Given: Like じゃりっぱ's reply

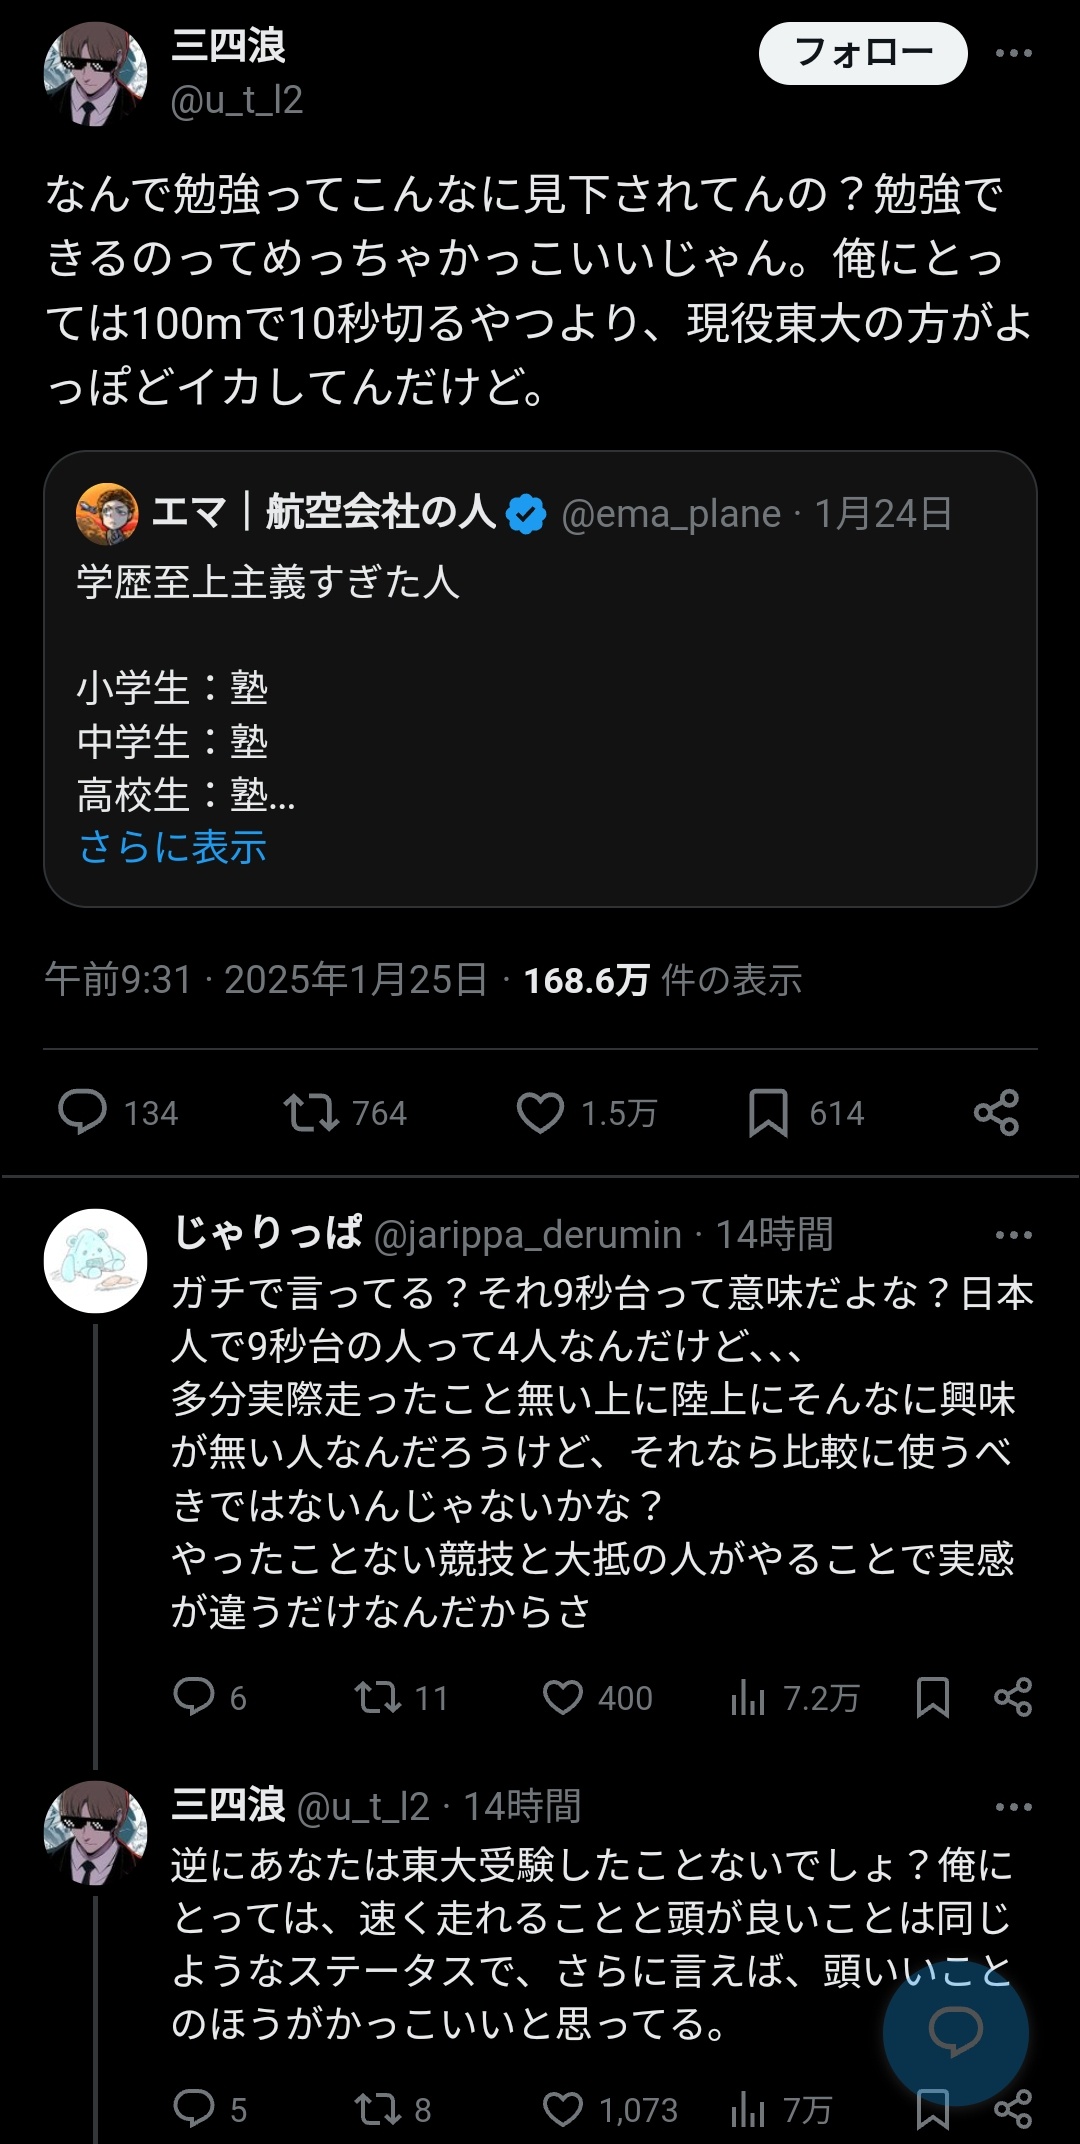Looking at the screenshot, I should [563, 1697].
